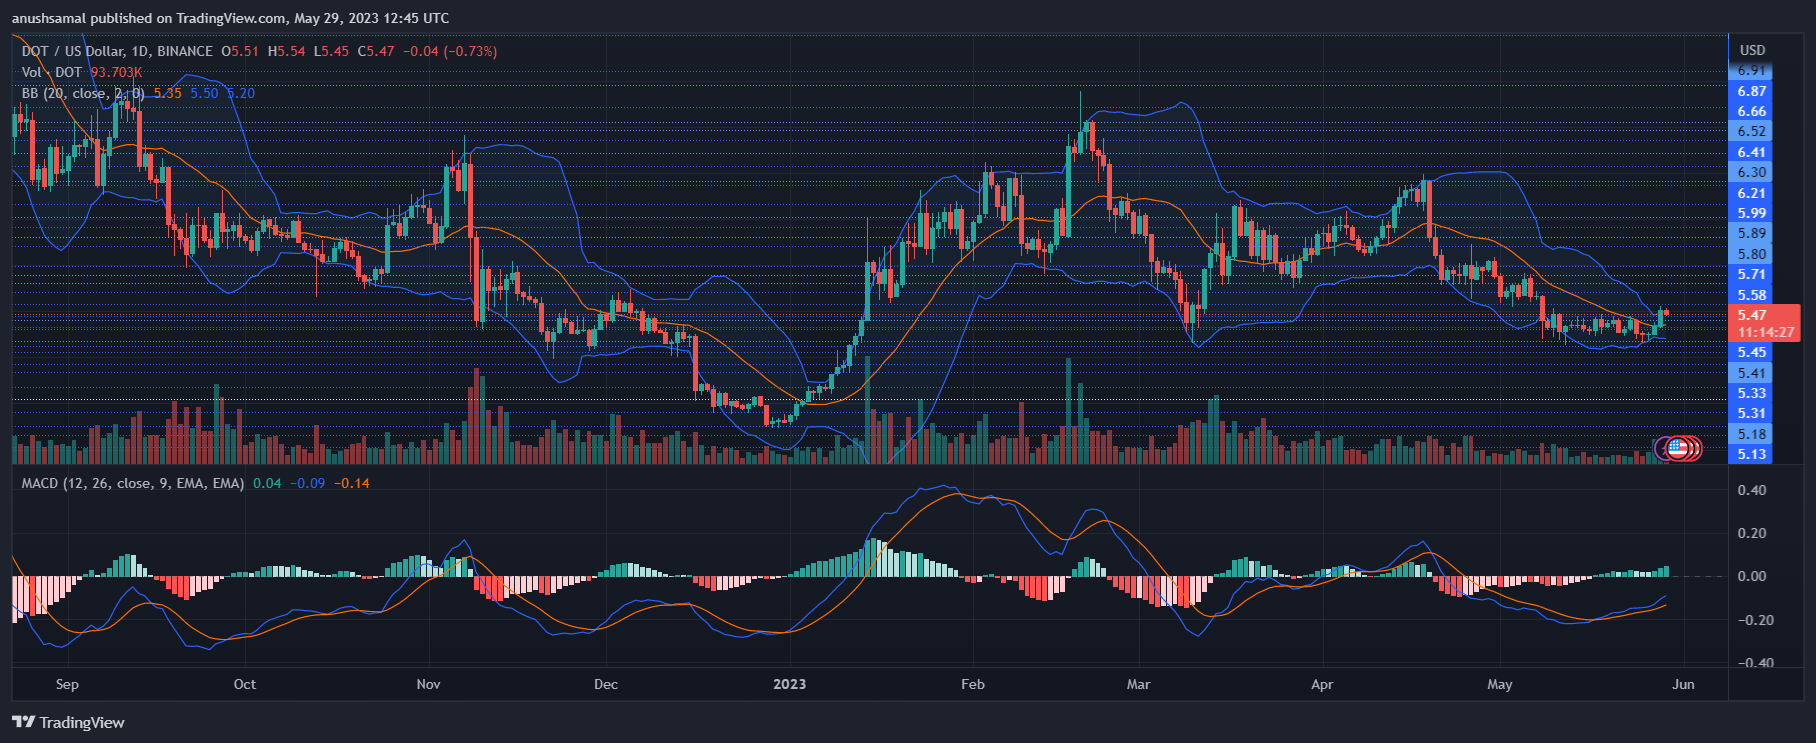Click the light blue 5.41 price label
Screen dimensions: 1816x743
pos(1751,373)
